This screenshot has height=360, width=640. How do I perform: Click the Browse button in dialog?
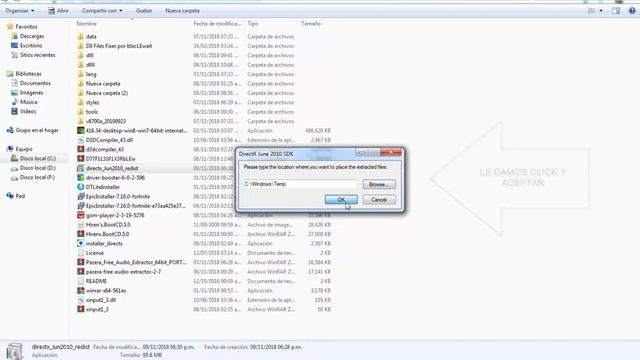point(379,184)
